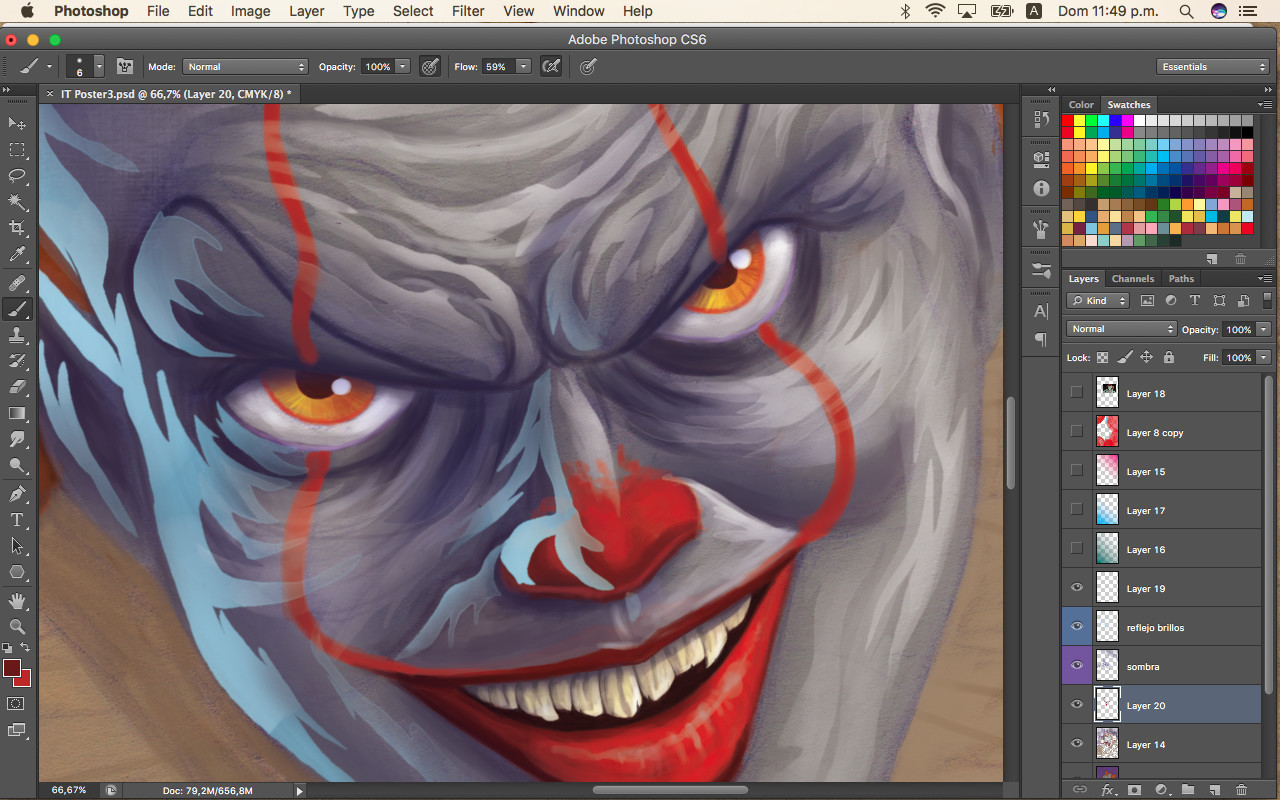Open the brush Mode dropdown
Viewport: 1280px width, 800px height.
[x=245, y=67]
